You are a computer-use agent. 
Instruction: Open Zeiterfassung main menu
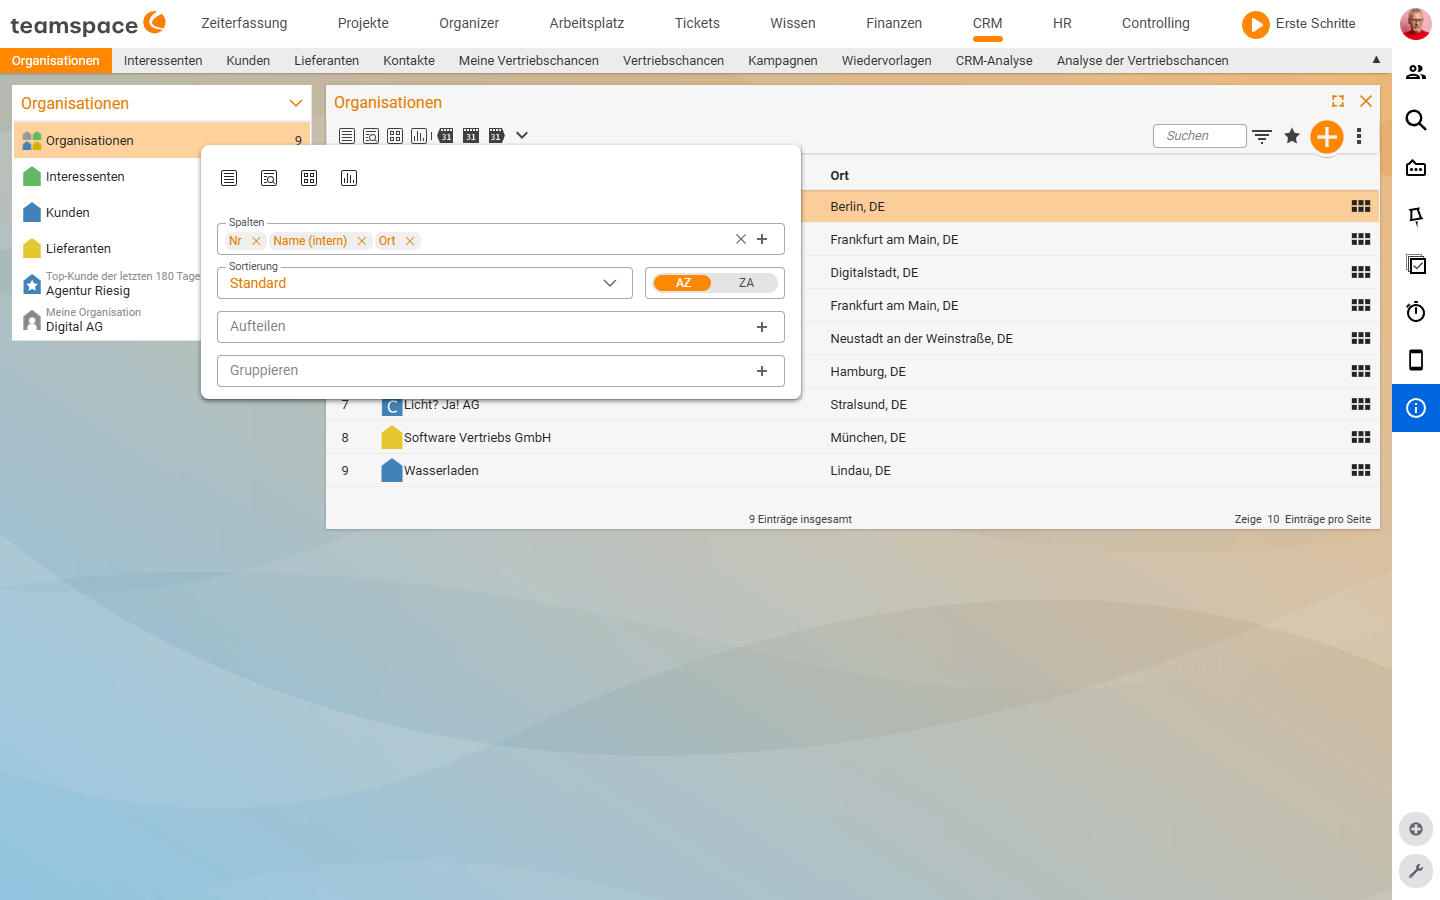click(244, 23)
